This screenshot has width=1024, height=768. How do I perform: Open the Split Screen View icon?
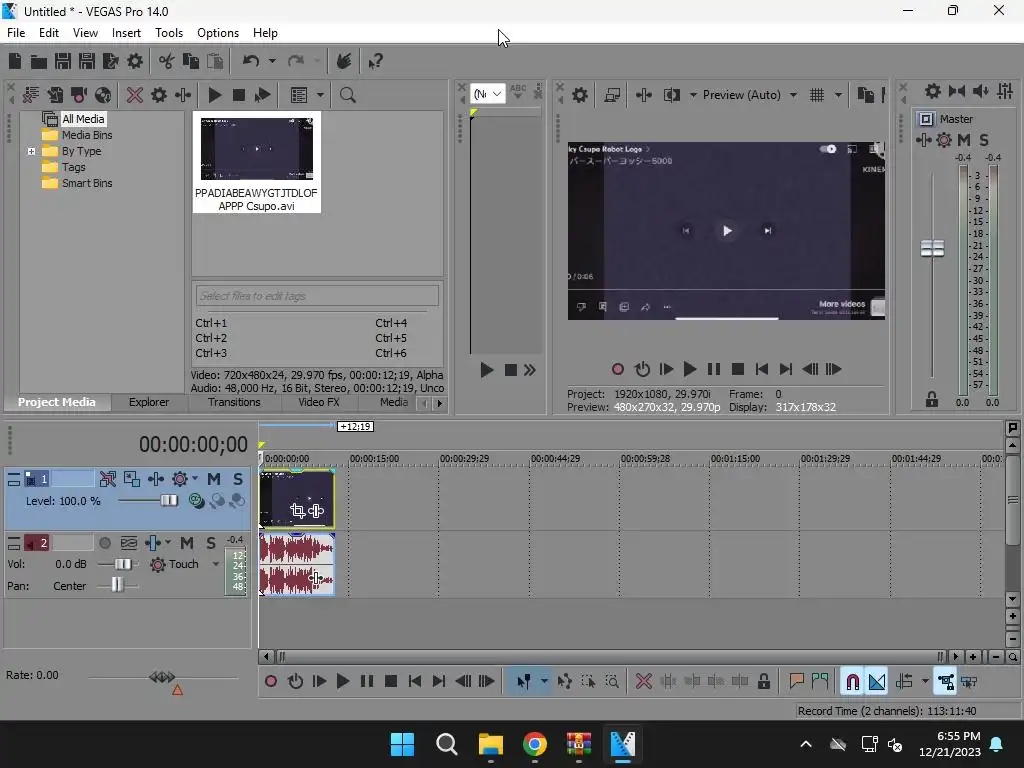pyautogui.click(x=671, y=95)
